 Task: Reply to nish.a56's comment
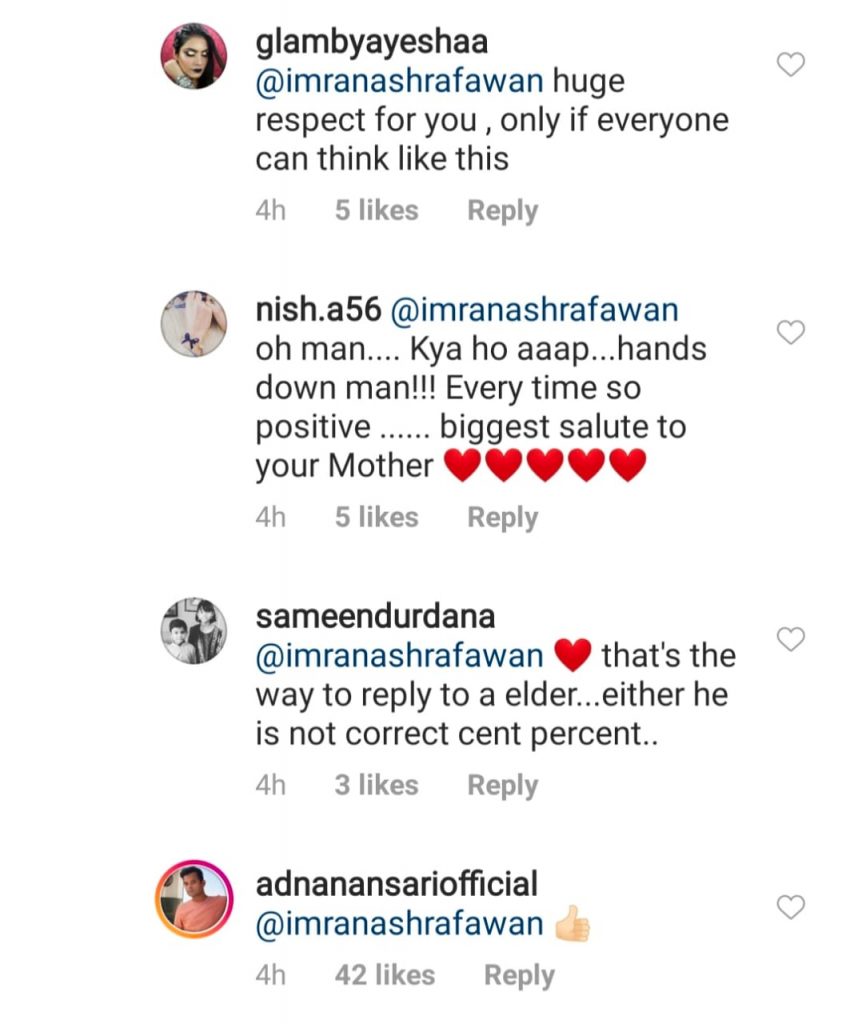(x=503, y=518)
